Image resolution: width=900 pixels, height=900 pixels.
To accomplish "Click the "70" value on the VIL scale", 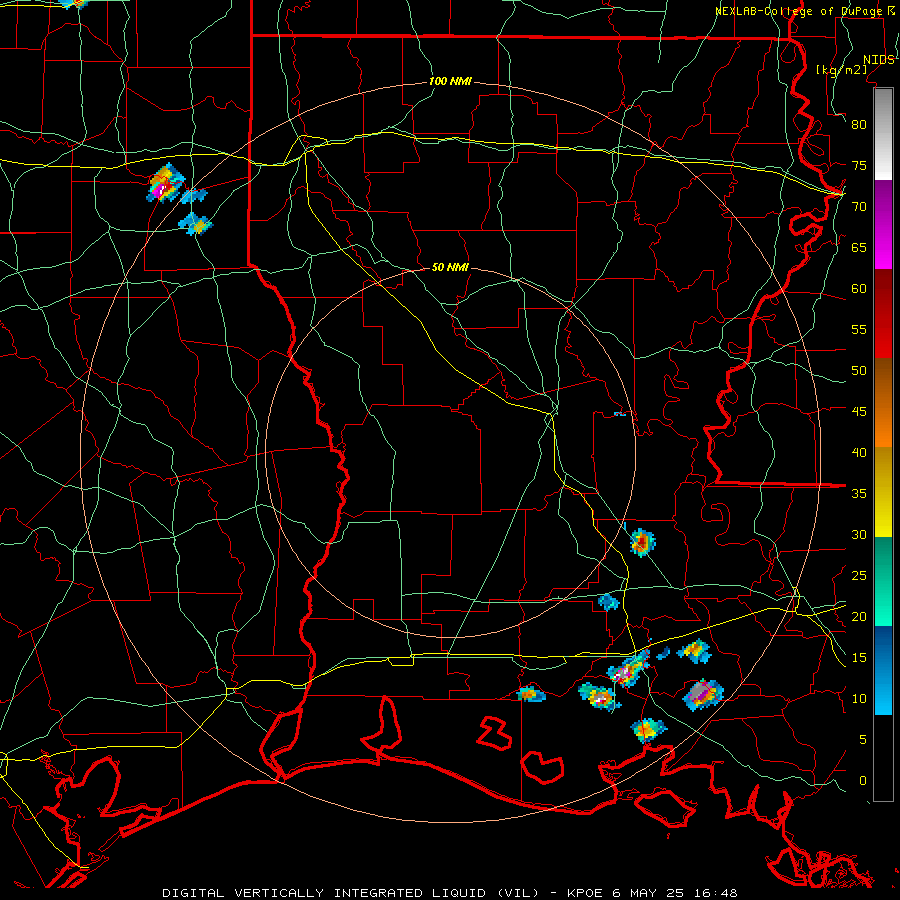I will [x=859, y=207].
